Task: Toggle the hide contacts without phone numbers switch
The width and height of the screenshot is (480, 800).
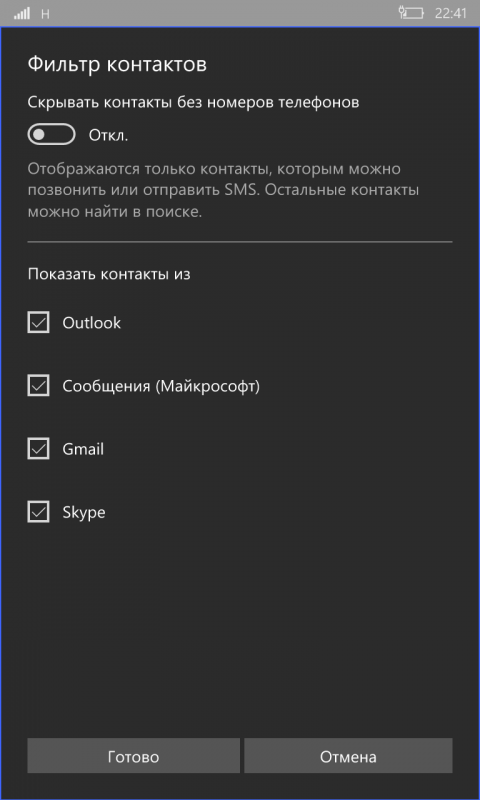Action: (x=52, y=135)
